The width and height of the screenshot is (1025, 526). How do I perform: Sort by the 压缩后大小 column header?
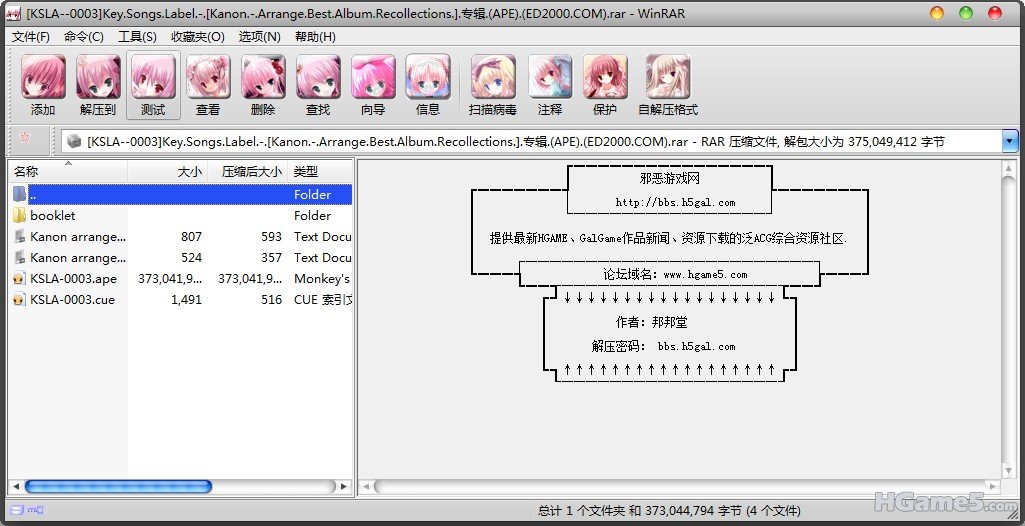247,171
